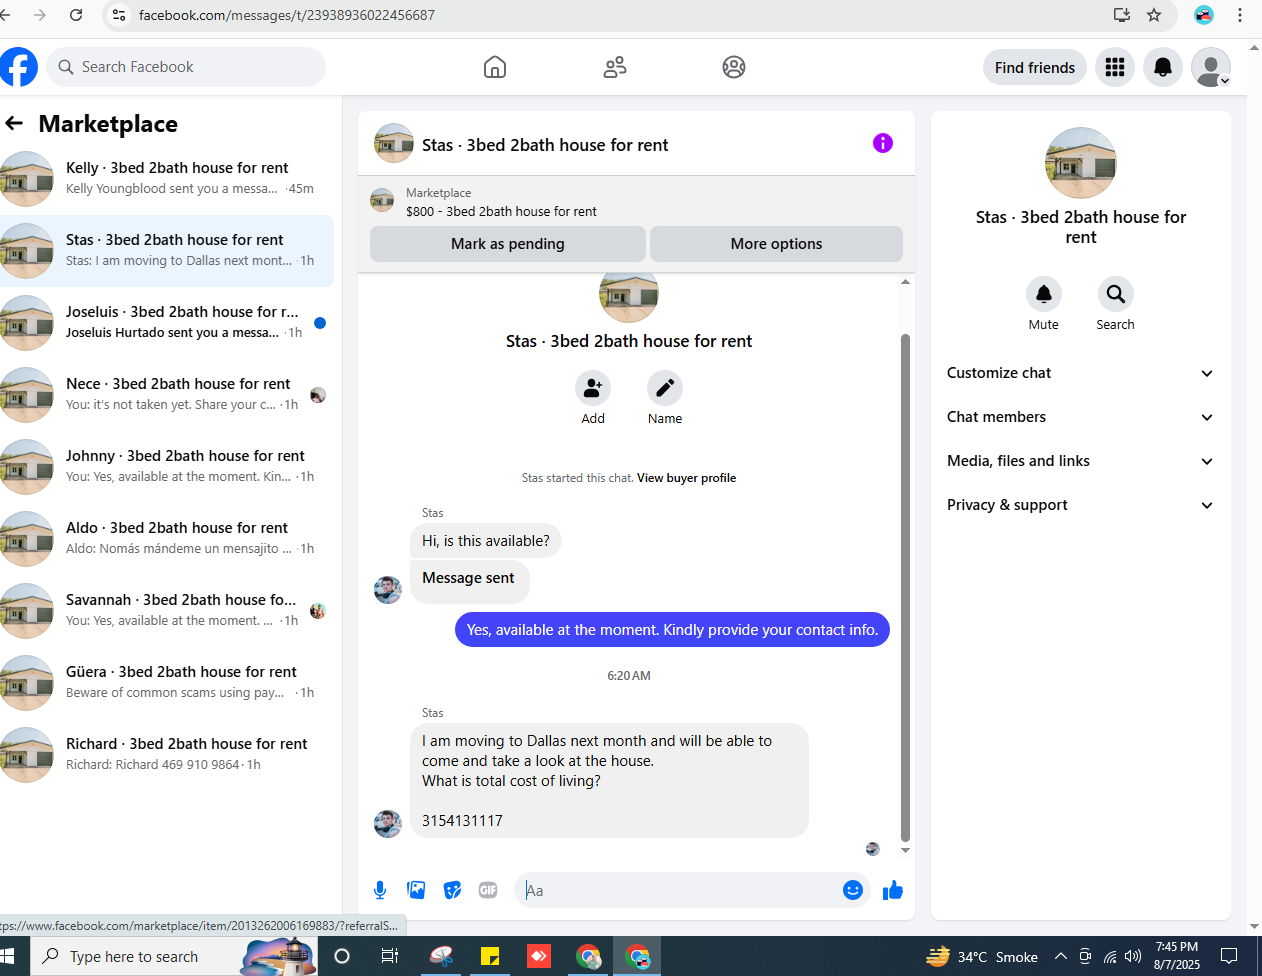Click Stas avatar beside phone number message
Viewport: 1262px width, 976px height.
coord(388,823)
